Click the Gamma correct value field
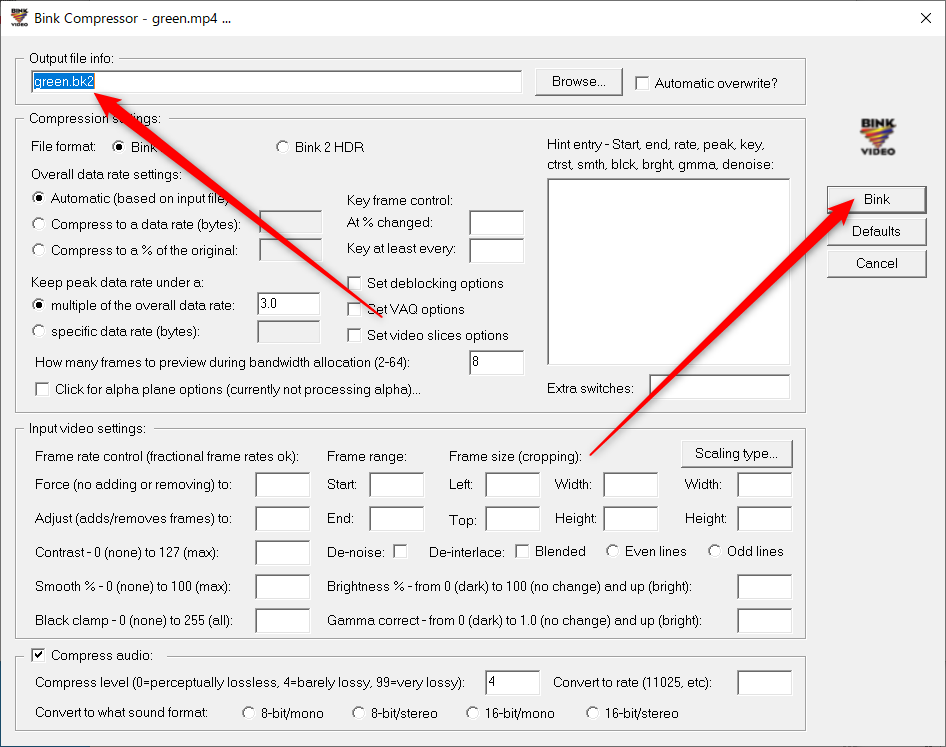 click(764, 620)
